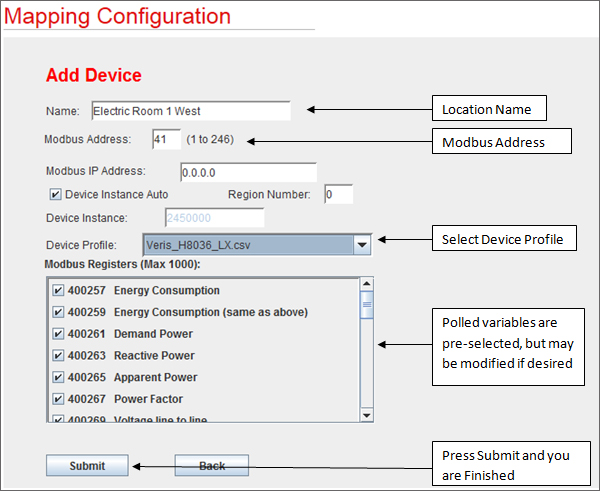The width and height of the screenshot is (600, 491).
Task: Toggle the 400267 Power Factor checkbox
Action: [58, 400]
